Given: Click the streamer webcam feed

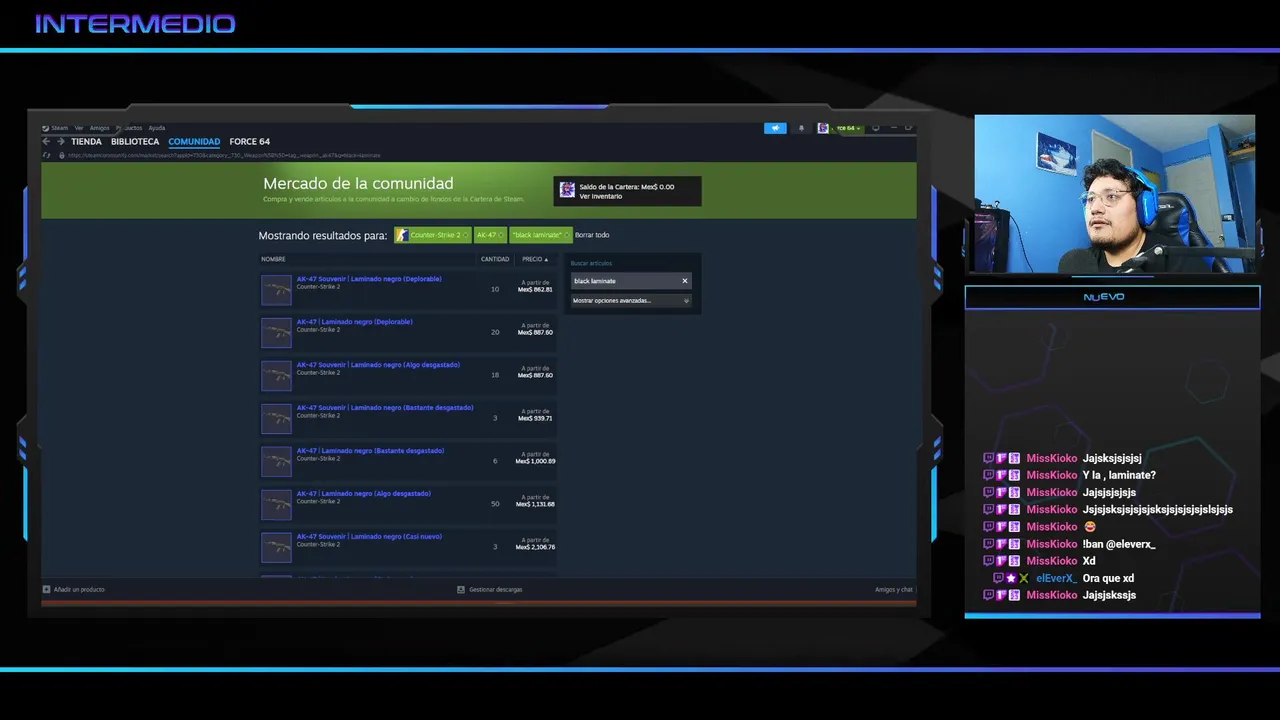Looking at the screenshot, I should pyautogui.click(x=1114, y=194).
